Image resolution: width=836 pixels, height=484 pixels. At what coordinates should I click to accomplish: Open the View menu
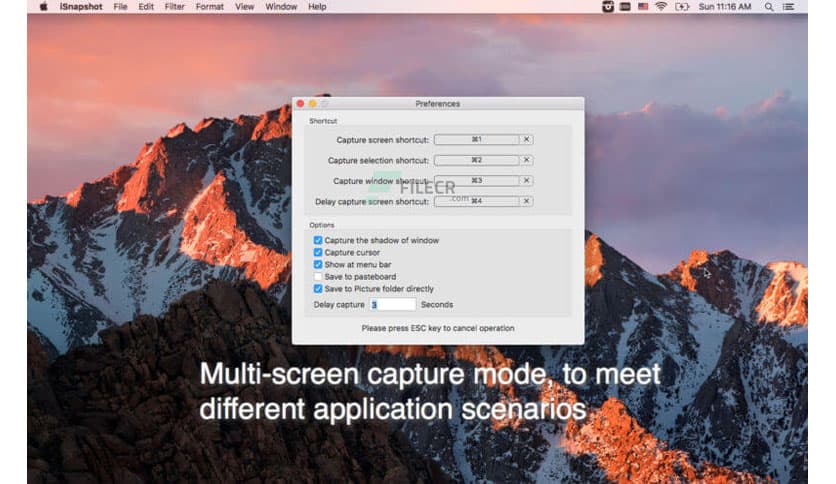pyautogui.click(x=245, y=7)
